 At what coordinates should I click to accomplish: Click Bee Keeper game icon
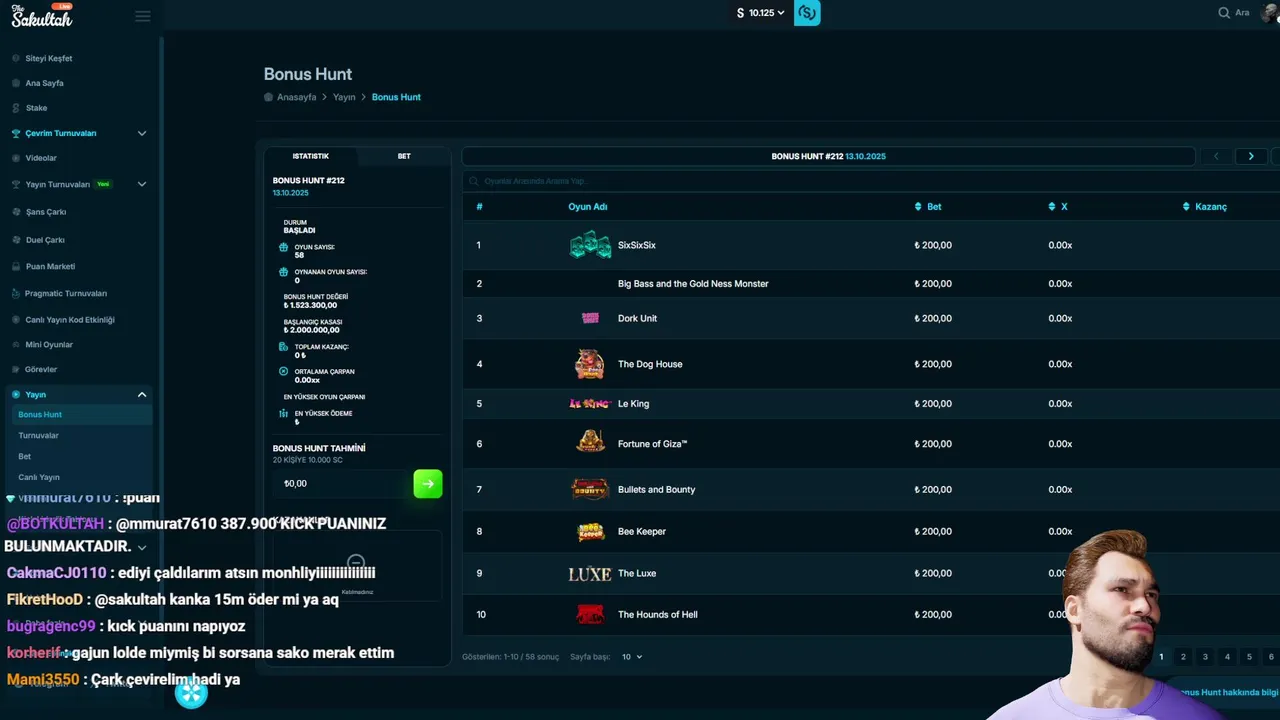pyautogui.click(x=590, y=532)
